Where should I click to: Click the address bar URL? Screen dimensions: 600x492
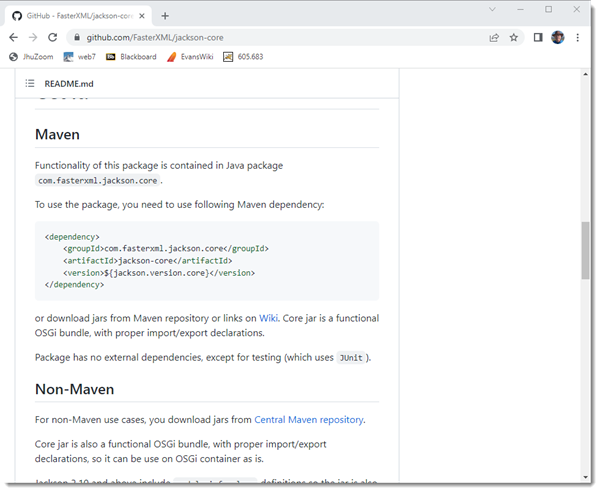pos(155,37)
